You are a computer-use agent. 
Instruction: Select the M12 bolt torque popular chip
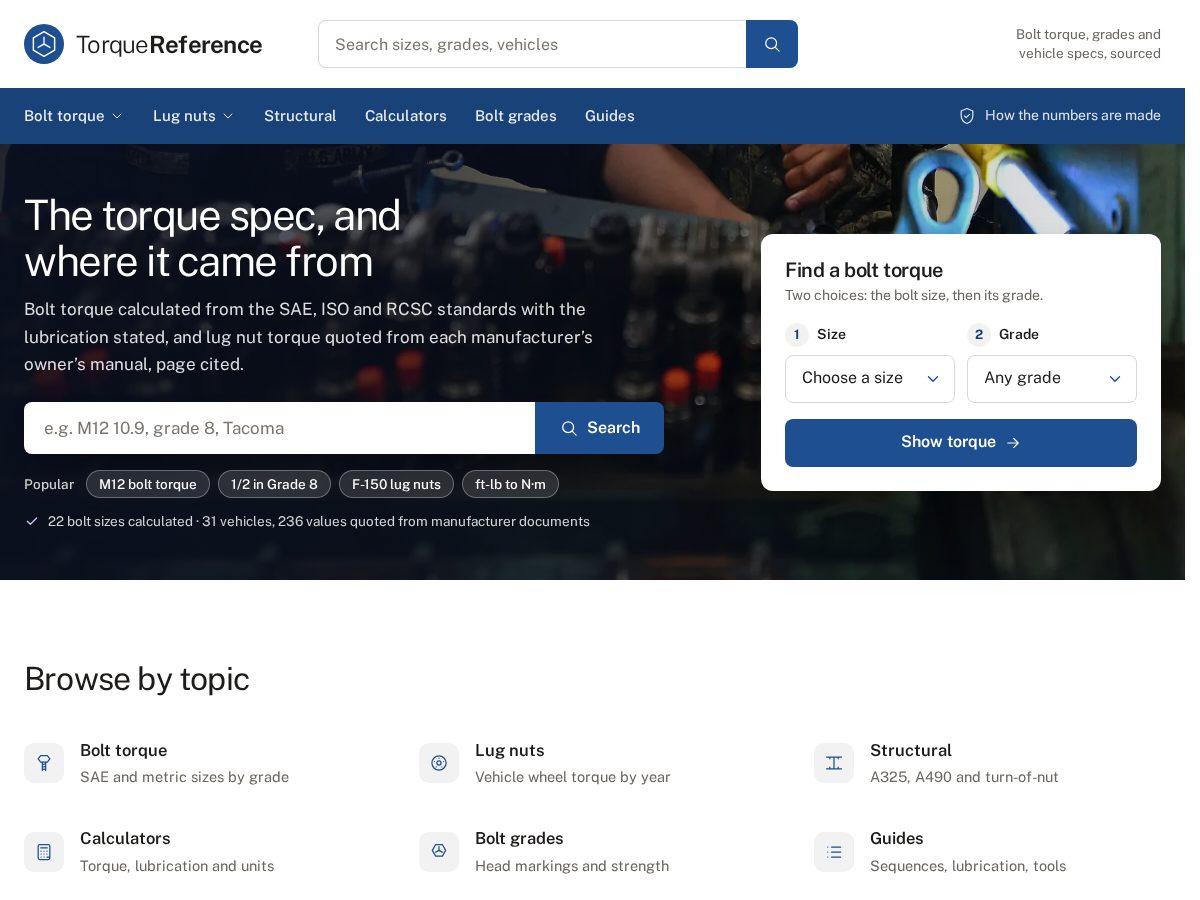click(148, 484)
